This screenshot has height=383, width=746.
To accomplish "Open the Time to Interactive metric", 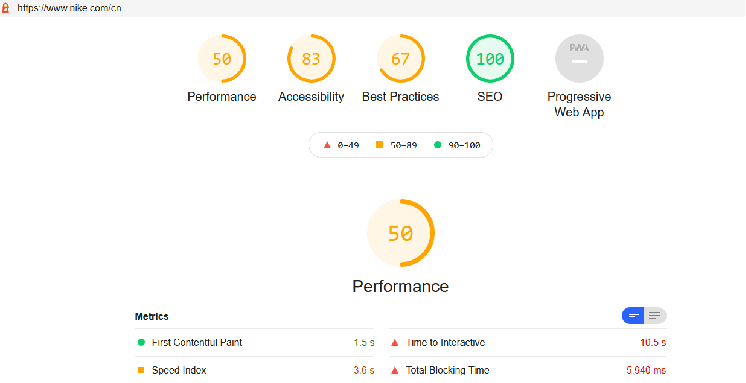I will [528, 343].
